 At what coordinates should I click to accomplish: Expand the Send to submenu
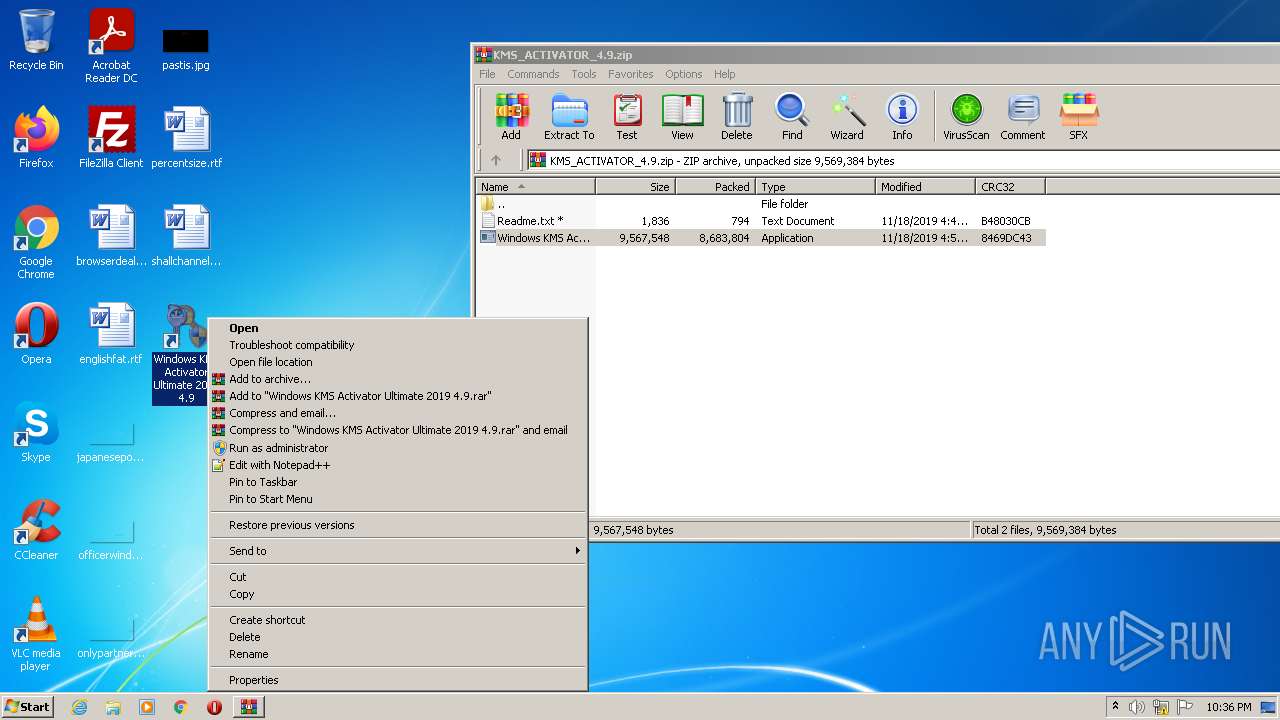[398, 551]
